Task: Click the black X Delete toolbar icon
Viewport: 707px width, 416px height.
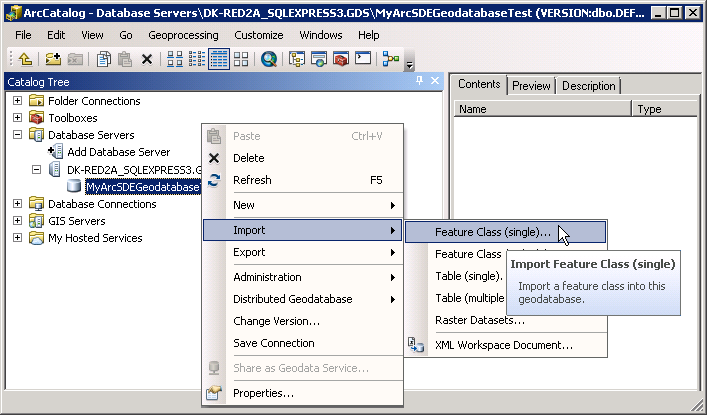Action: 147,59
